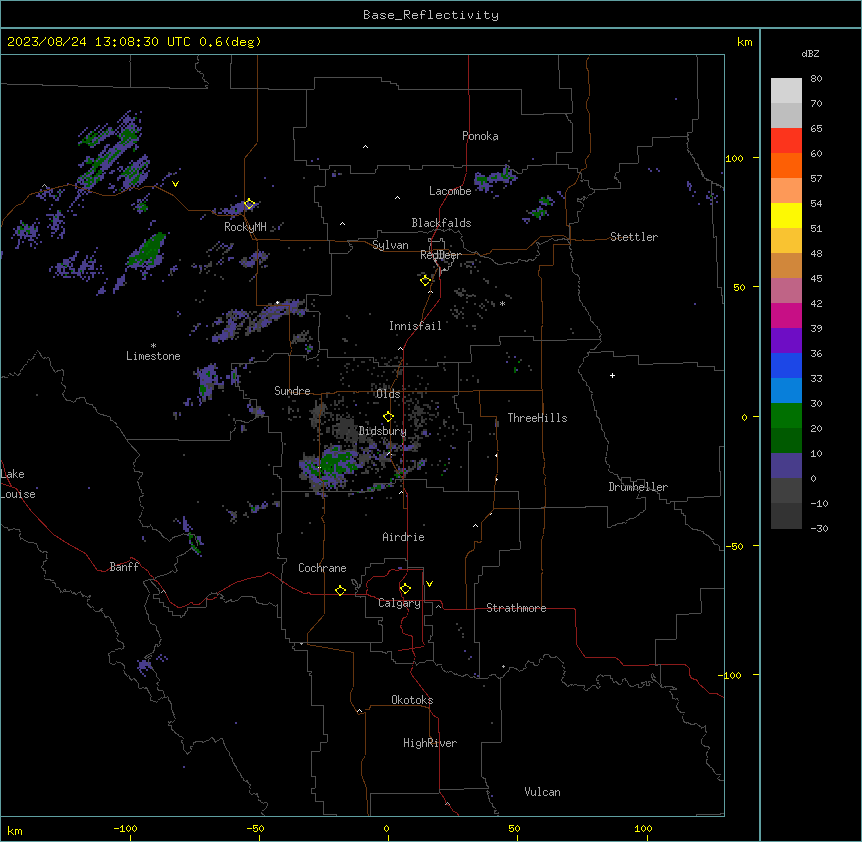Screen dimensions: 862x842
Task: Click the ThreeHills town label
Action: (x=537, y=418)
